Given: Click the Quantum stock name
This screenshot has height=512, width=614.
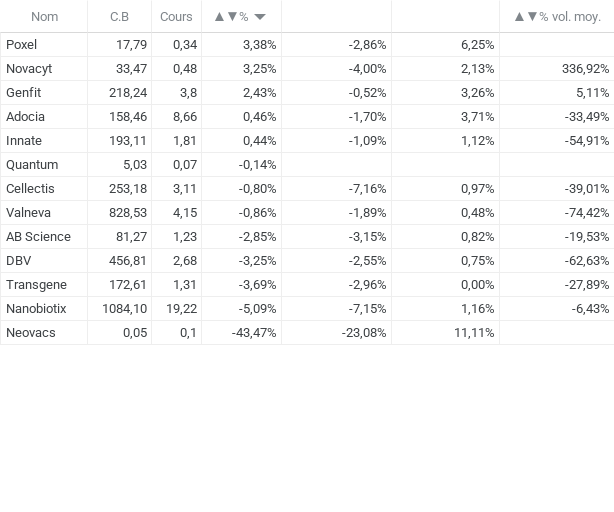Looking at the screenshot, I should coord(32,165).
